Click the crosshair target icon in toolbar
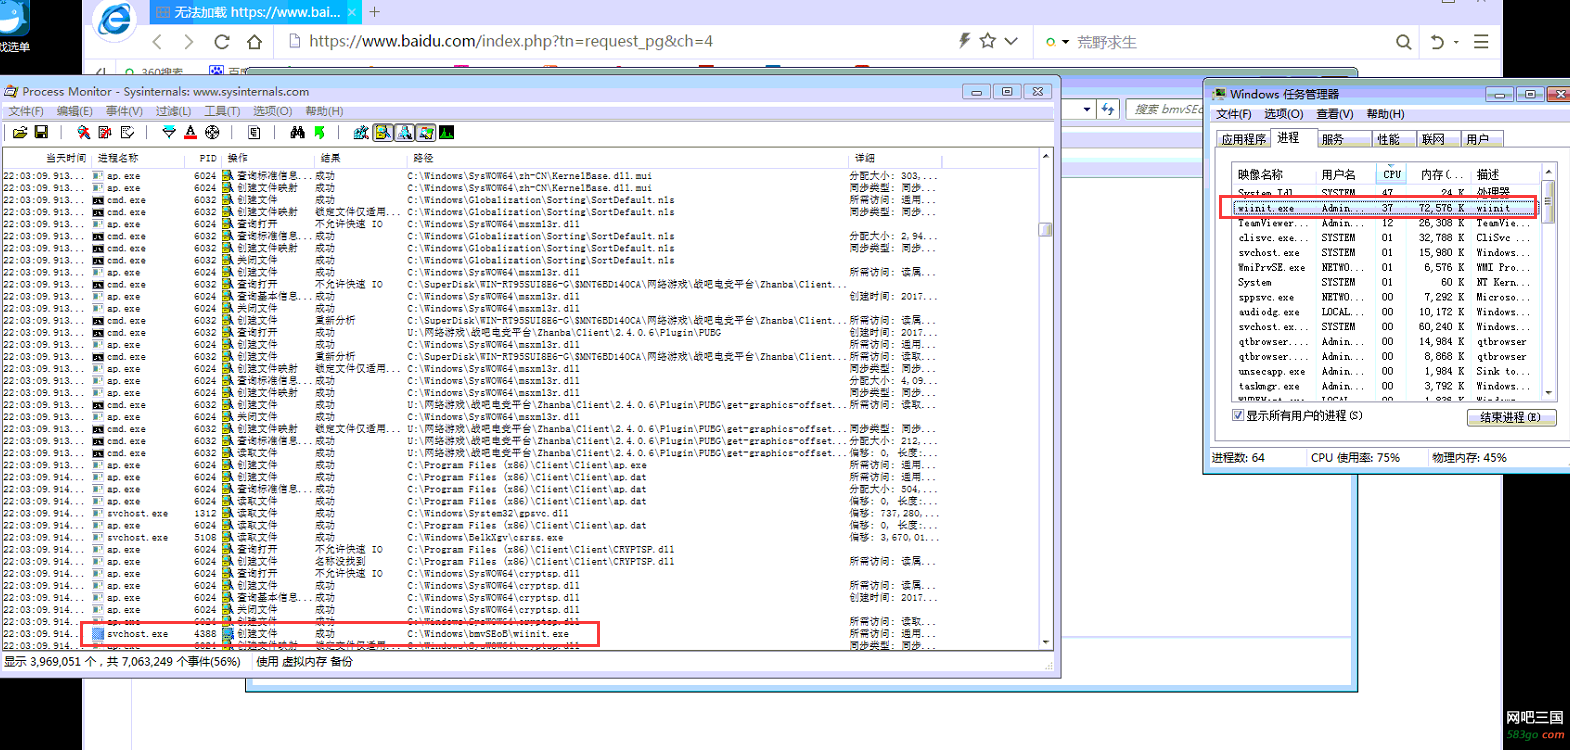The height and width of the screenshot is (750, 1570). point(212,132)
